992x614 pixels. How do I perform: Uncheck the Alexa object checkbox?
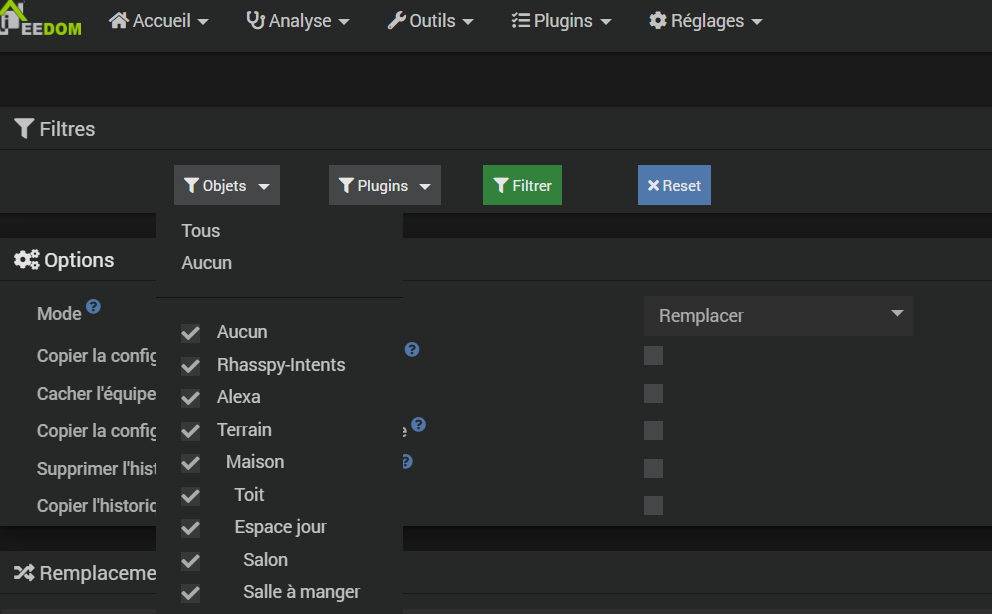click(x=190, y=398)
